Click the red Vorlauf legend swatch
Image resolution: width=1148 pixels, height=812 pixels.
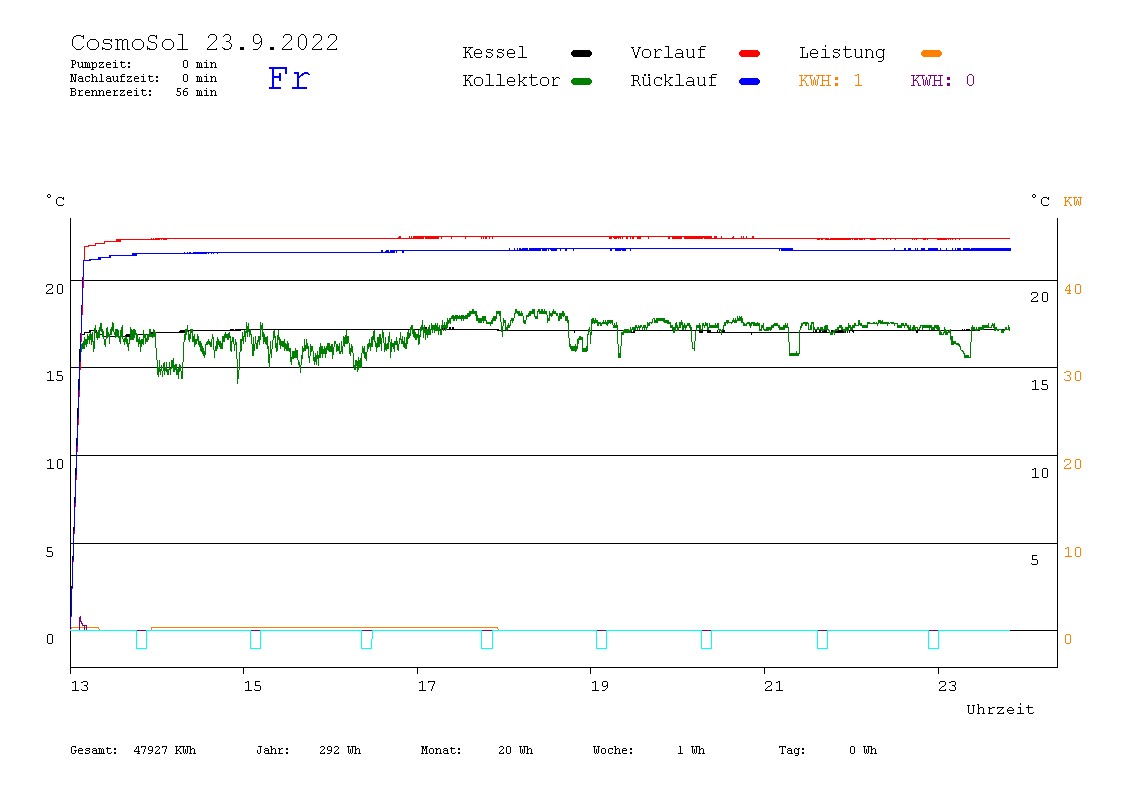[750, 53]
